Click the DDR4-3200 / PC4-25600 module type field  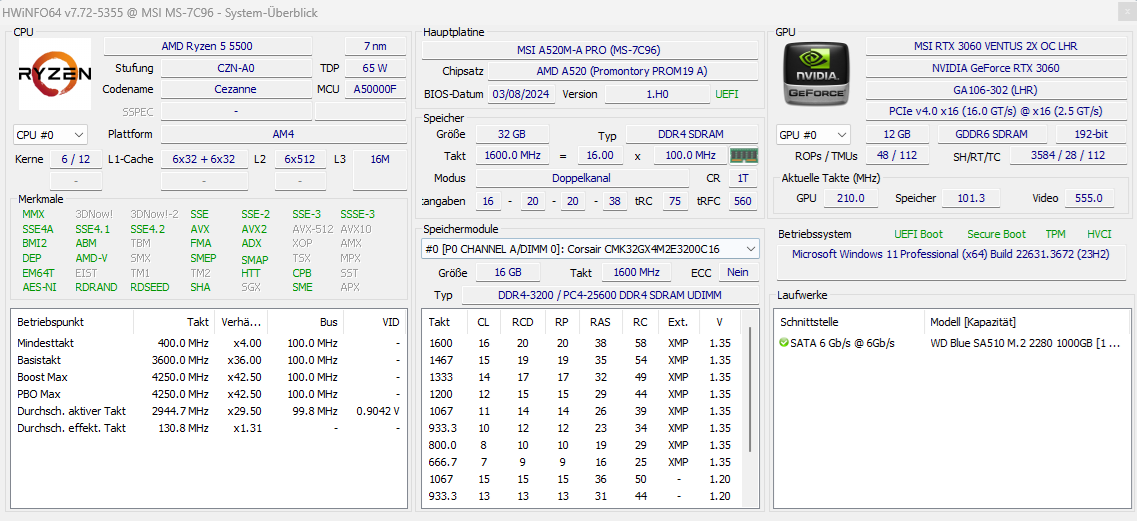611,295
